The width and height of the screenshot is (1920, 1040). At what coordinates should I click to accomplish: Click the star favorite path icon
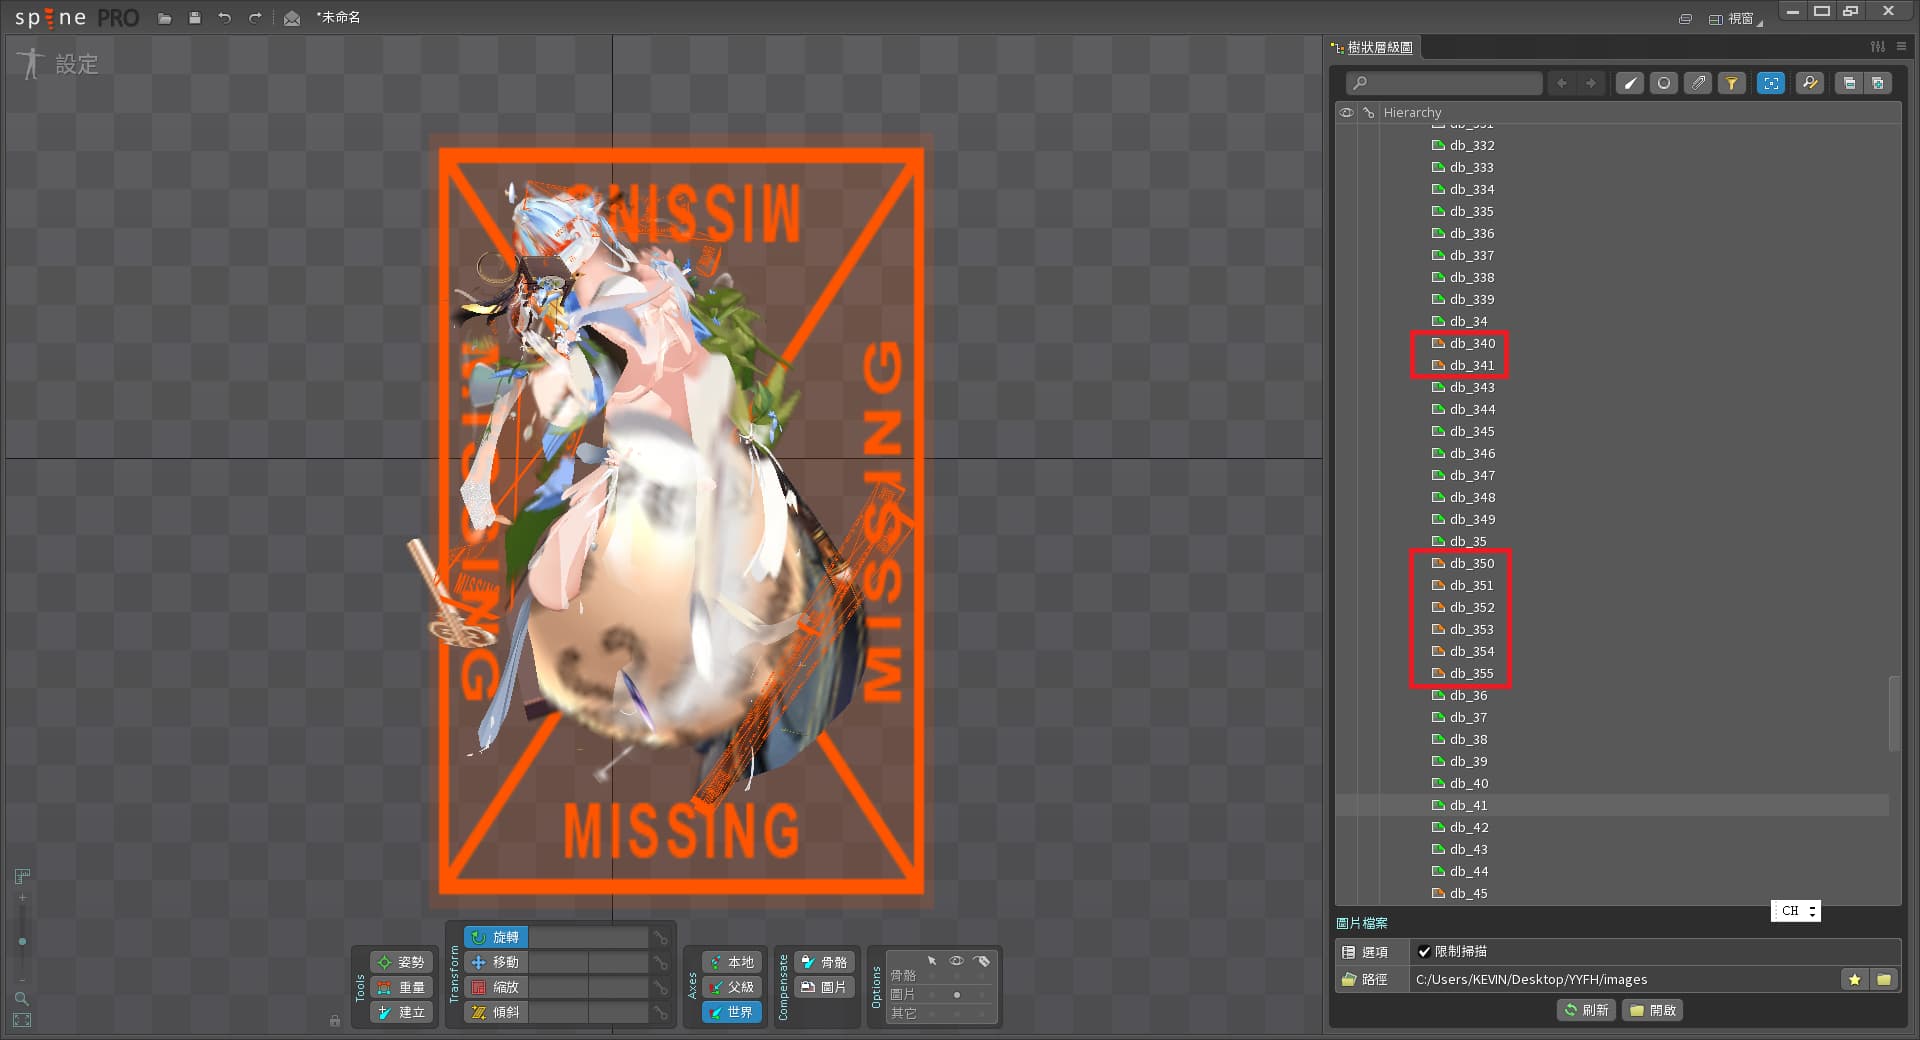coord(1855,979)
